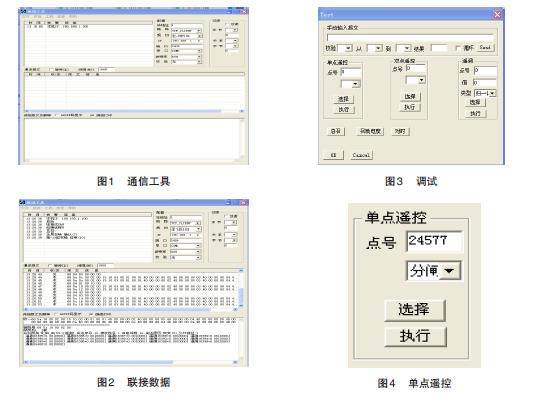The height and width of the screenshot is (396, 553).
Task: Open the 校验 dropdown in the debug dialog
Action: click(345, 48)
